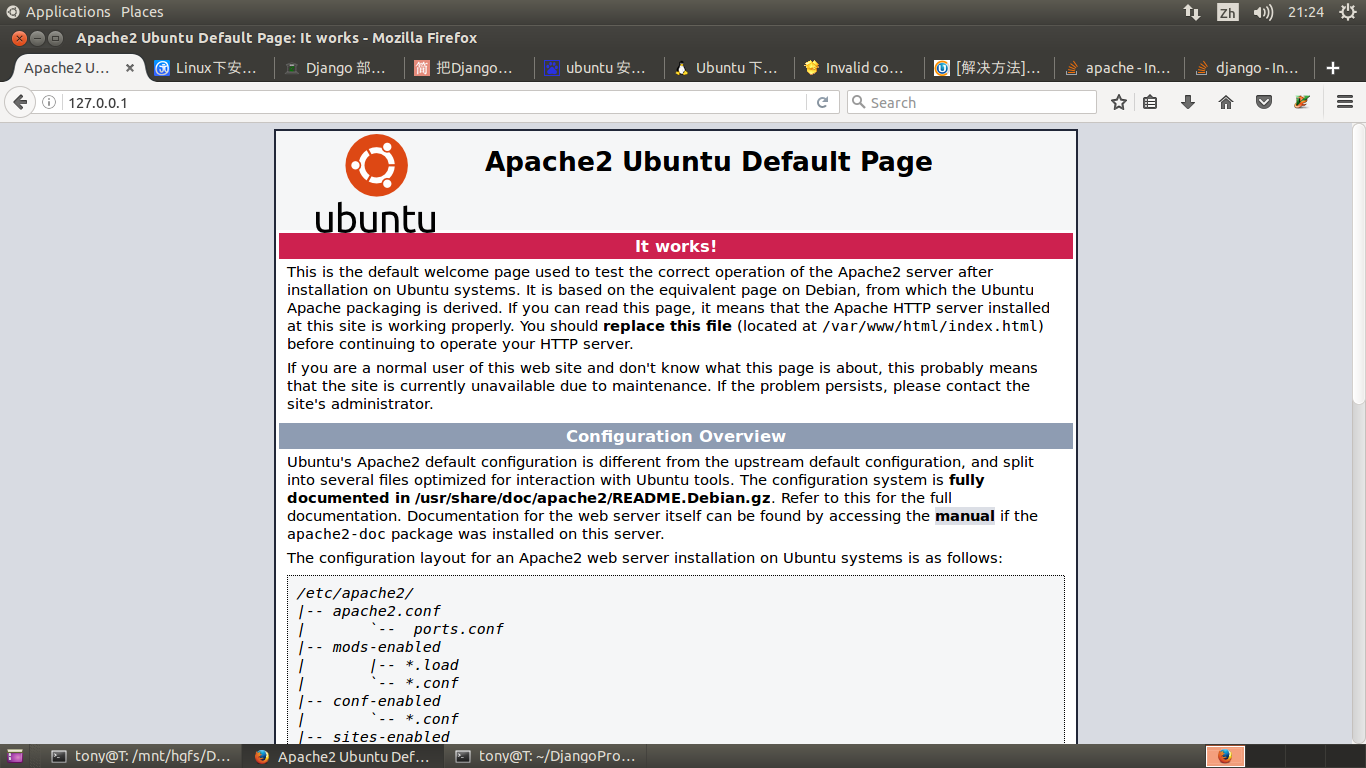This screenshot has height=768, width=1366.
Task: Click "/usr/share/doc/apache2/README.Debian.gz" text
Action: pyautogui.click(x=592, y=498)
